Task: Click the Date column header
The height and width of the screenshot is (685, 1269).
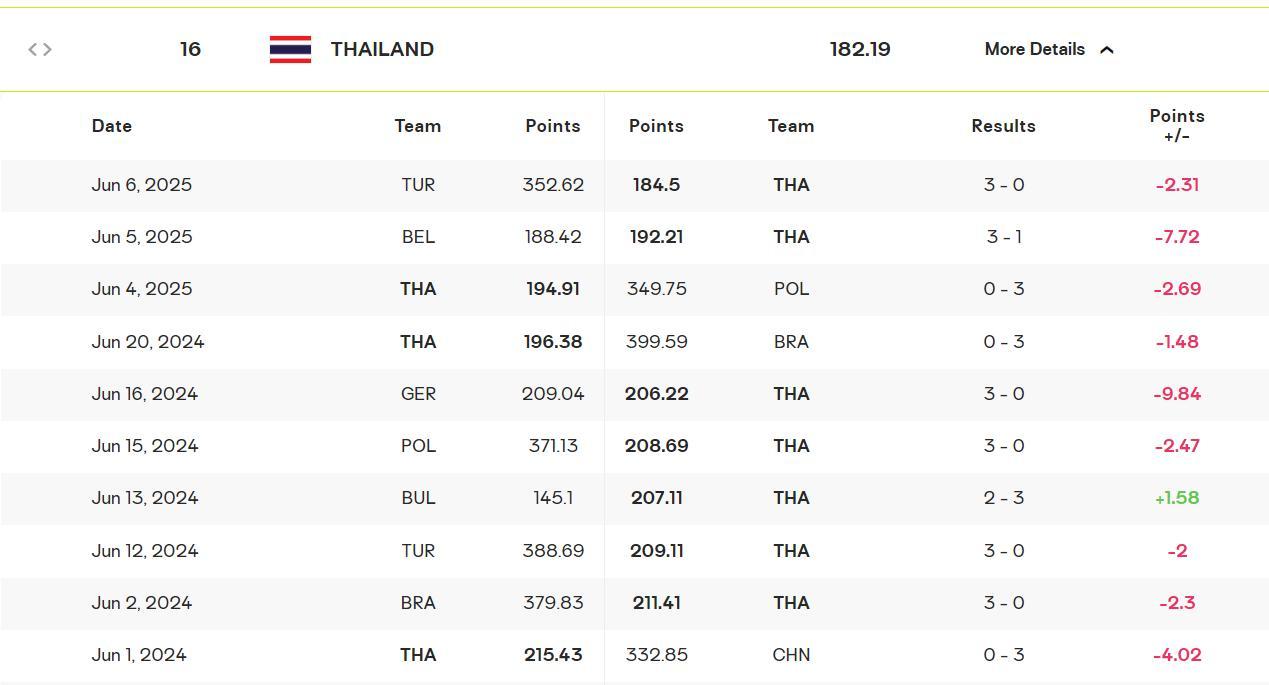Action: pyautogui.click(x=112, y=126)
